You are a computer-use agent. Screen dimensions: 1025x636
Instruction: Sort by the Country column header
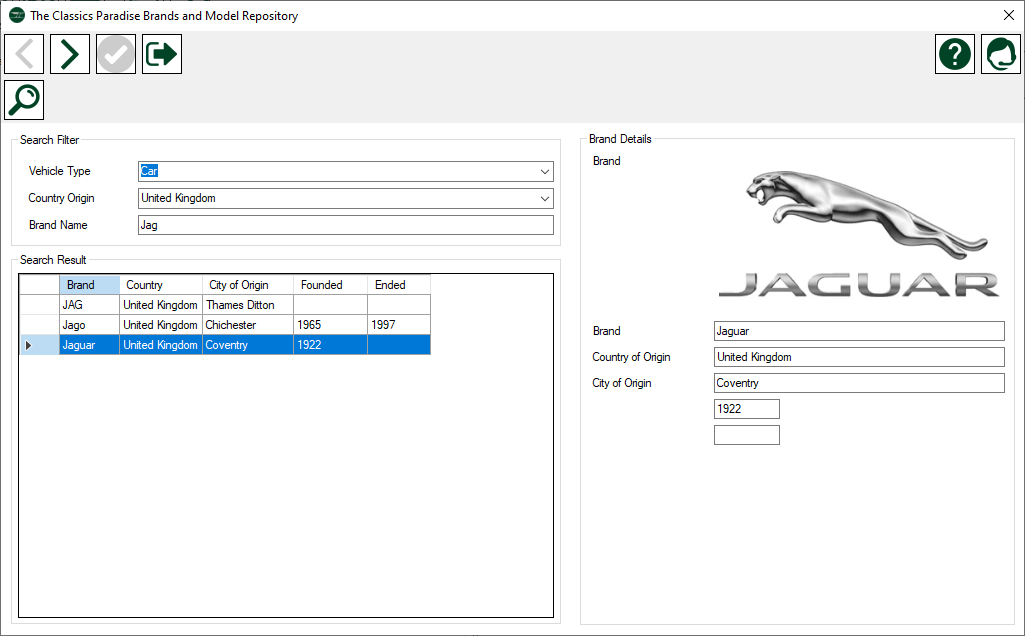click(161, 285)
